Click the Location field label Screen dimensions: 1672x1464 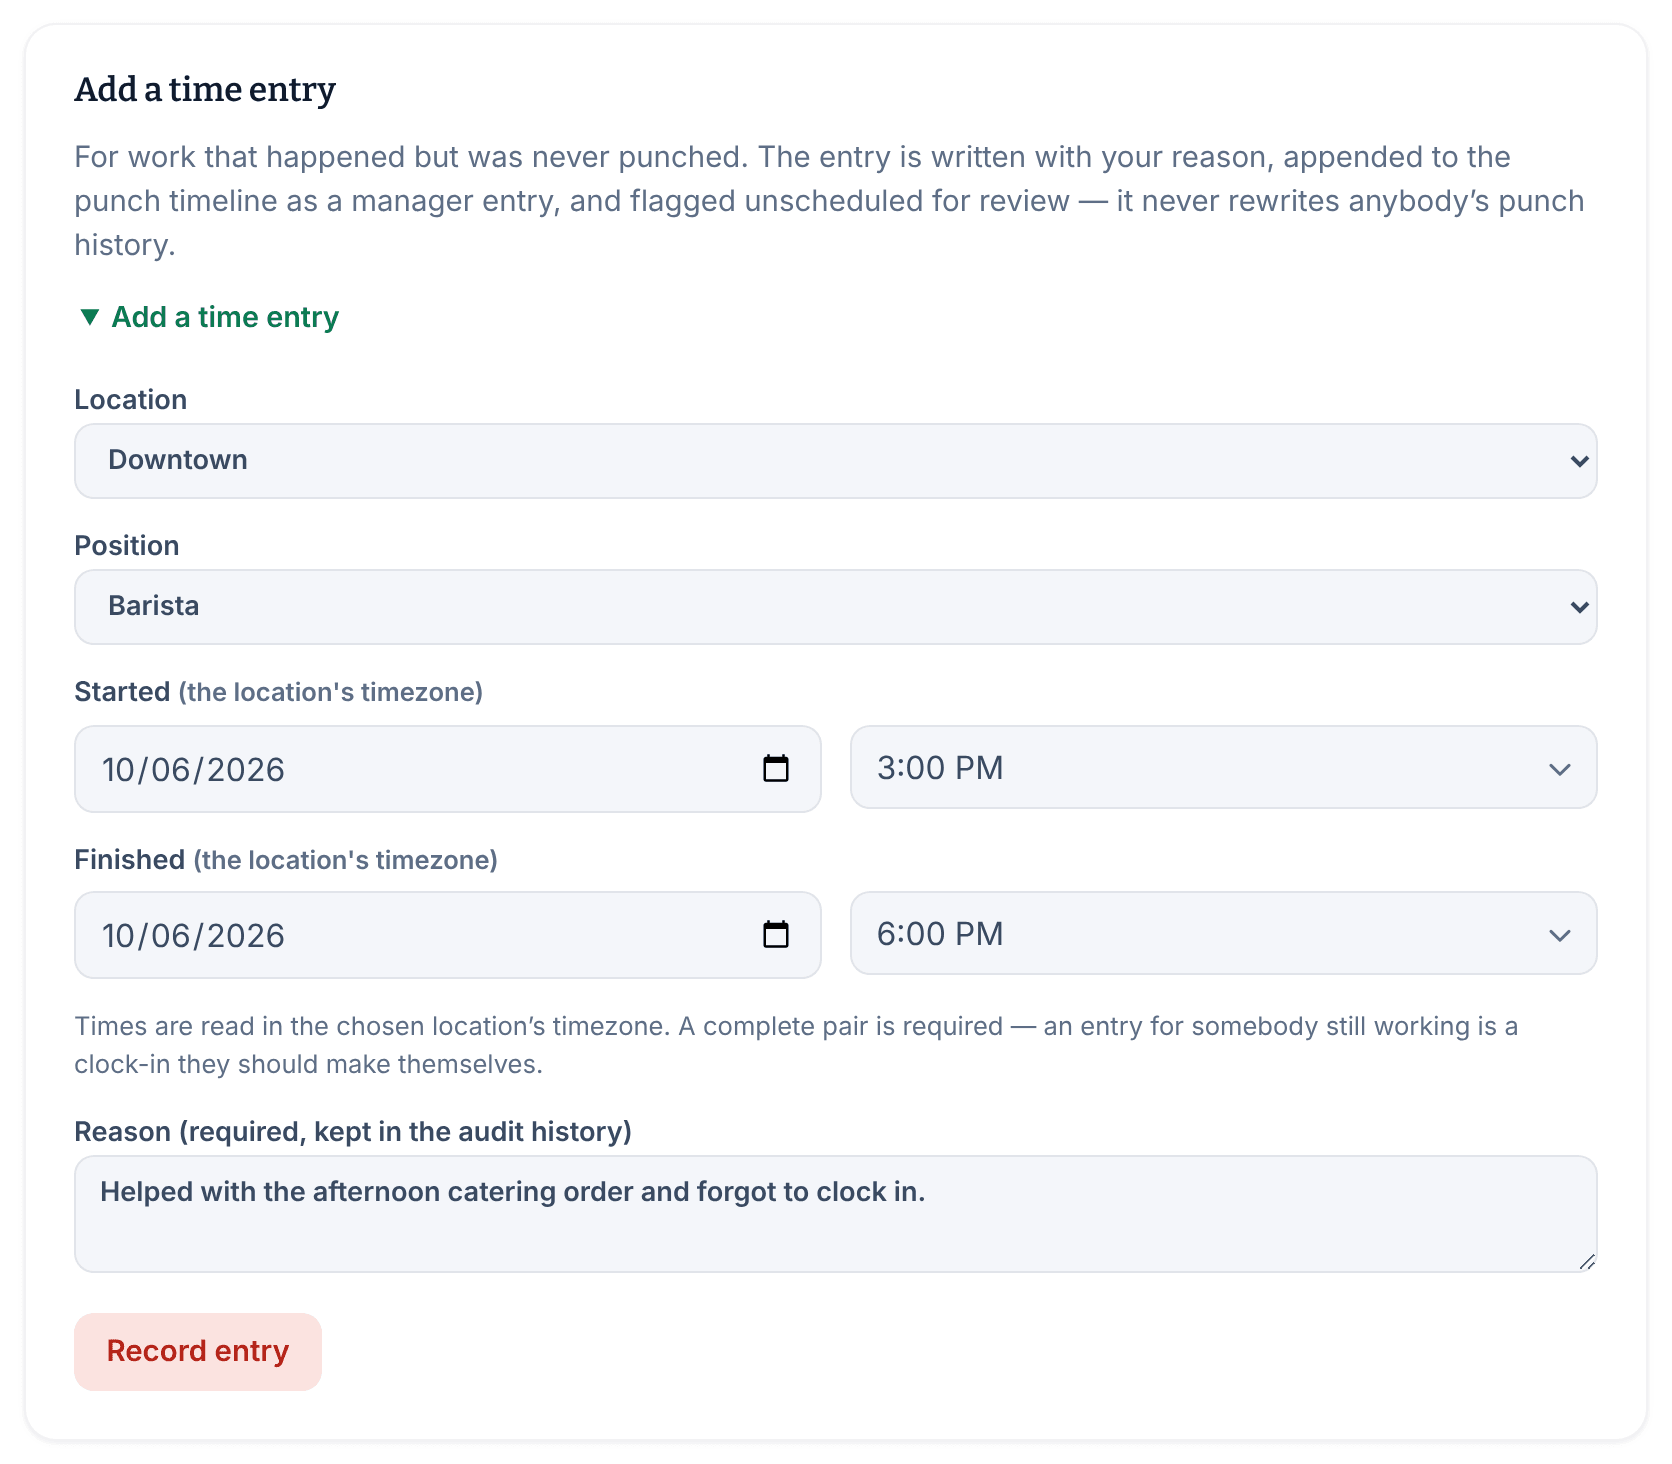click(x=131, y=400)
